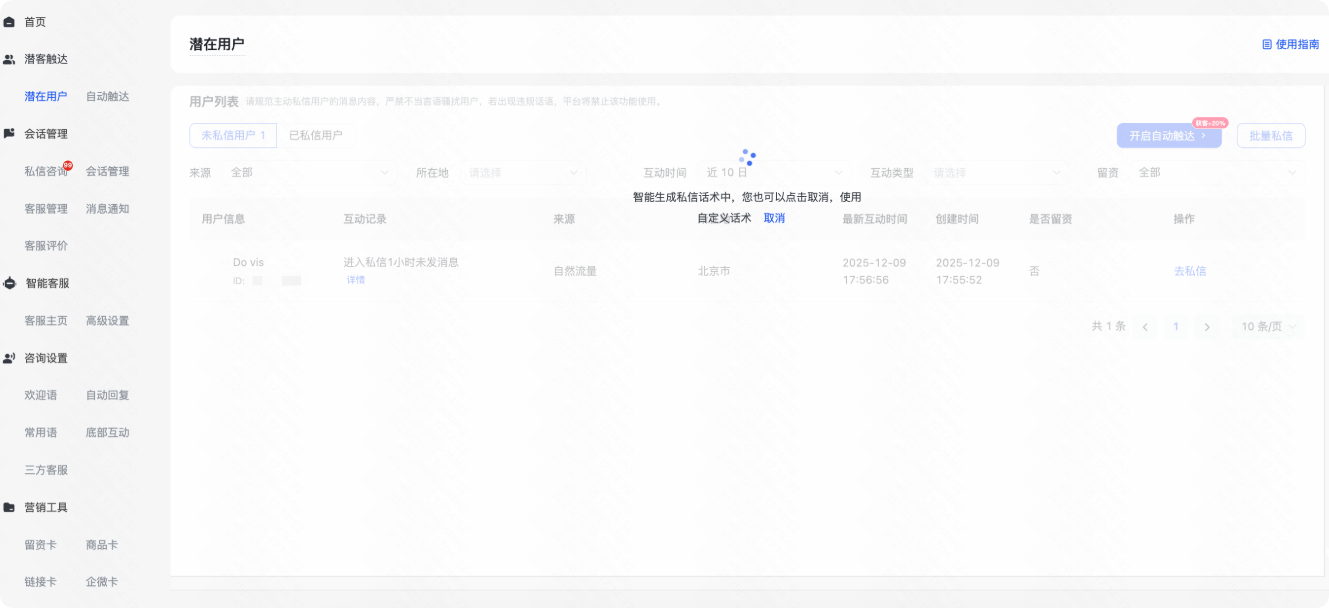Click 取消 to cancel generation
Viewport: 1329px width, 608px height.
coord(774,218)
